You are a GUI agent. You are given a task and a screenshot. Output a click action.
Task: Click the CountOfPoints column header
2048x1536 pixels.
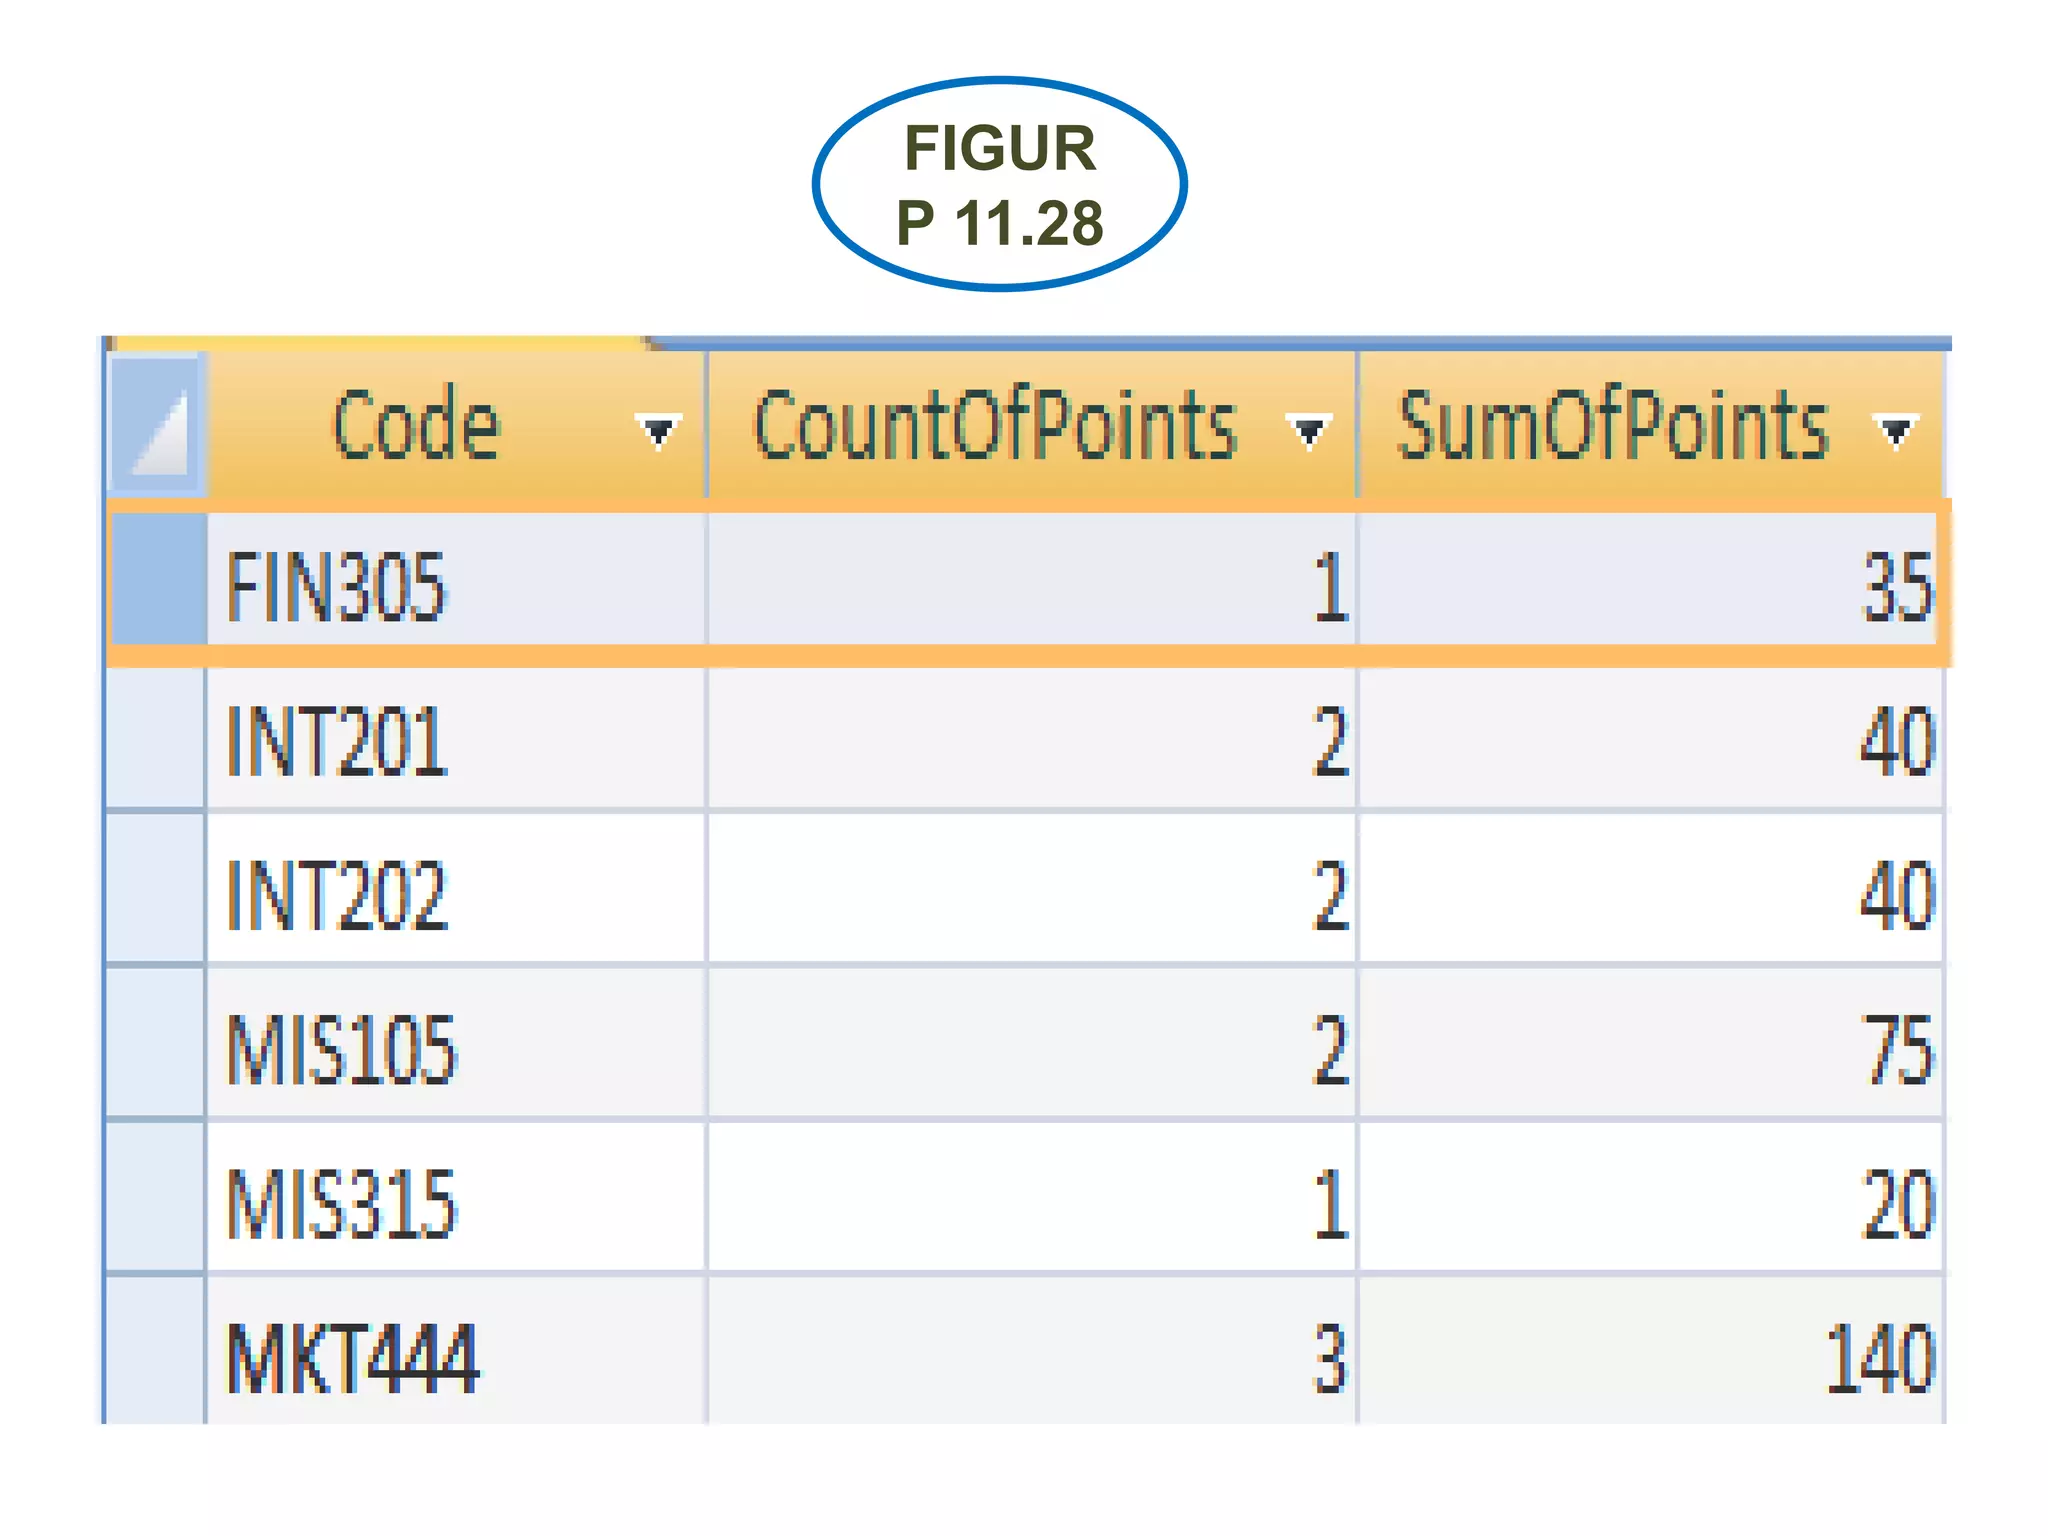click(x=995, y=426)
